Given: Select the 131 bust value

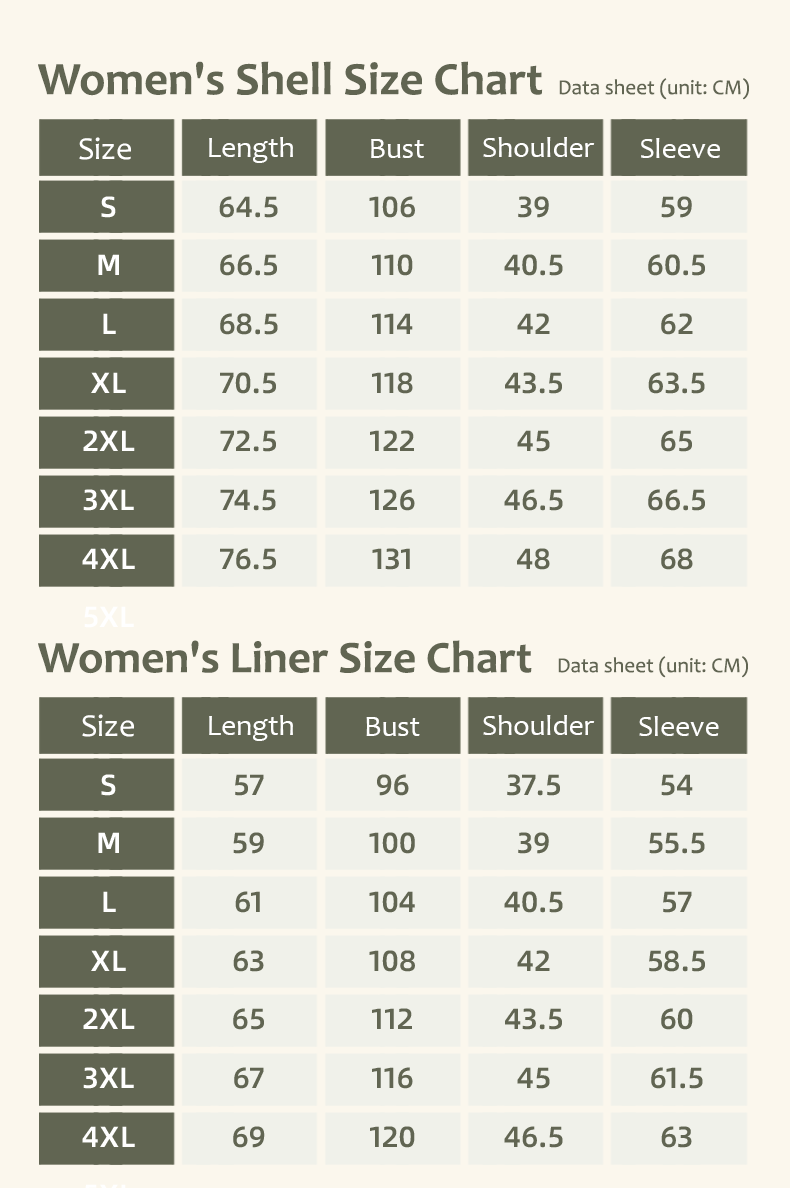Looking at the screenshot, I should pyautogui.click(x=392, y=560).
